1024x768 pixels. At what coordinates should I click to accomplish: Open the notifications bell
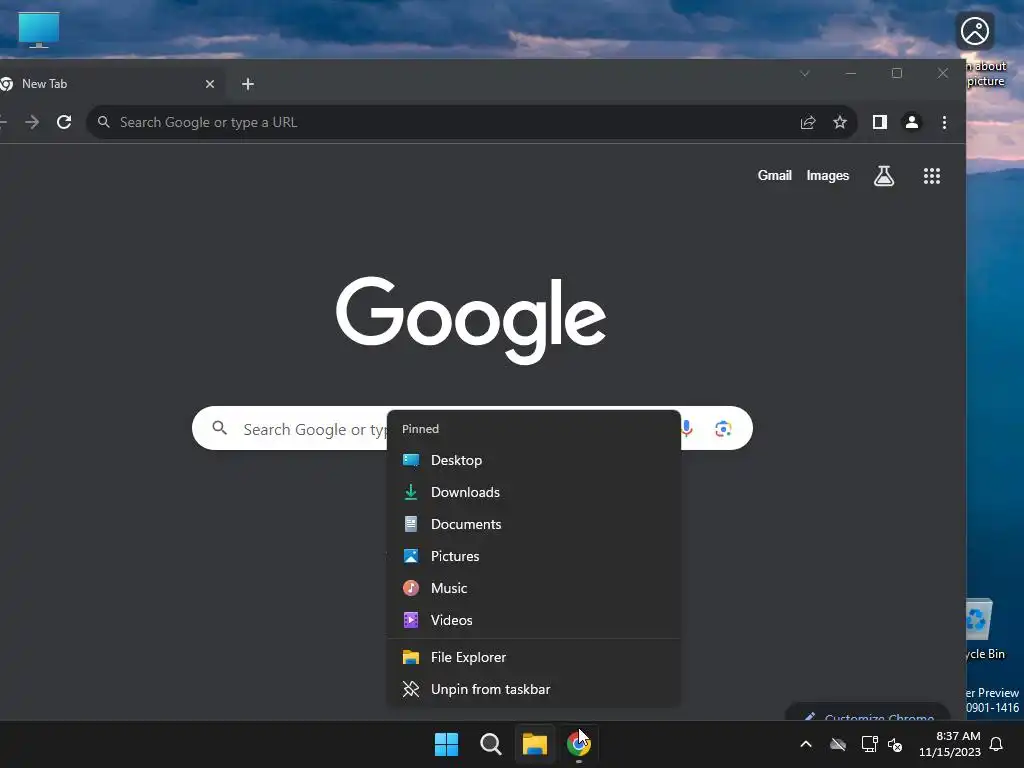click(x=997, y=744)
